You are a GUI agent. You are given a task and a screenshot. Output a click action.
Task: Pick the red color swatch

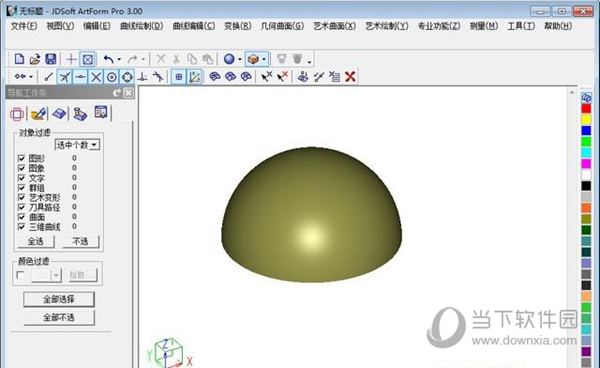pos(586,109)
